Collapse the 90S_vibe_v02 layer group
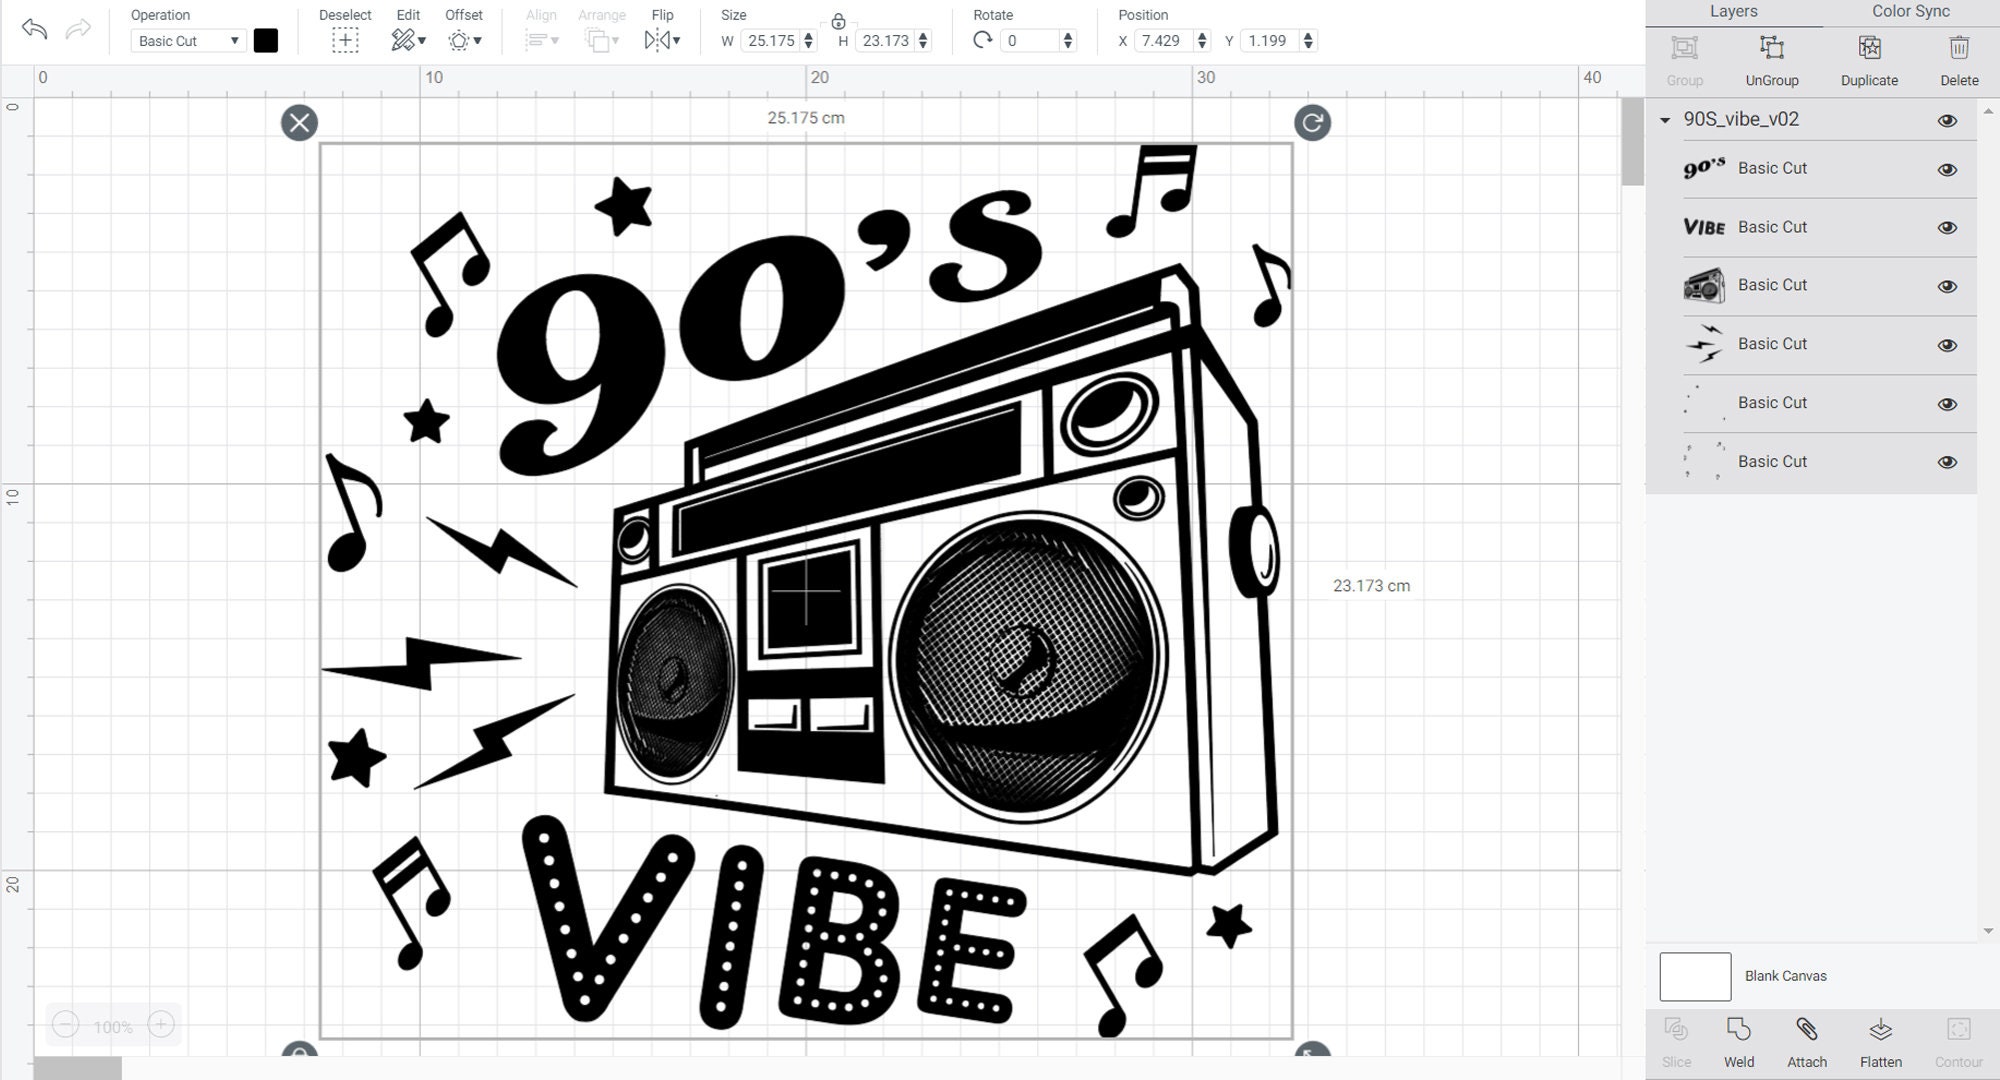Viewport: 2000px width, 1080px height. [x=1665, y=119]
